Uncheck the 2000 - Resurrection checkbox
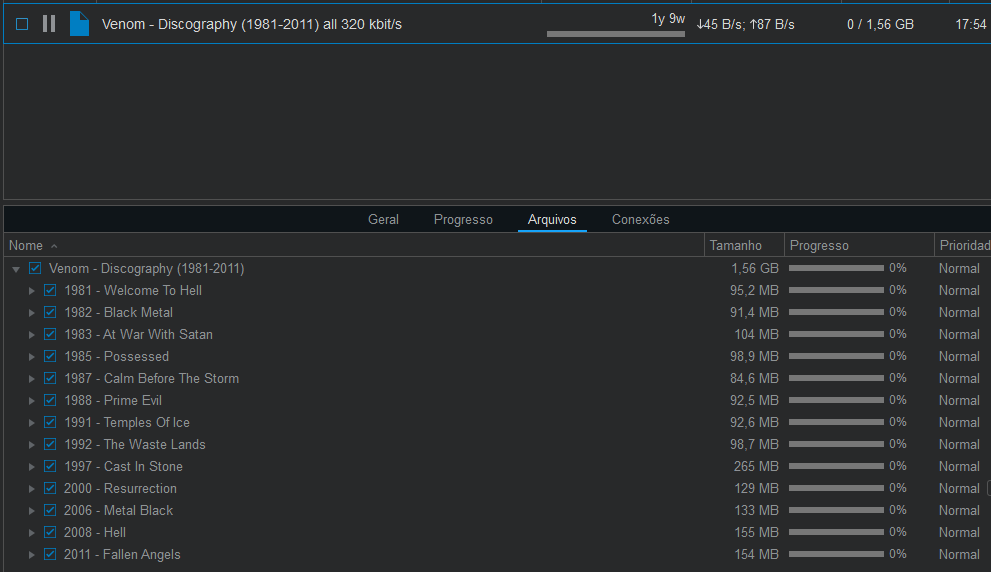This screenshot has width=991, height=572. (x=50, y=488)
